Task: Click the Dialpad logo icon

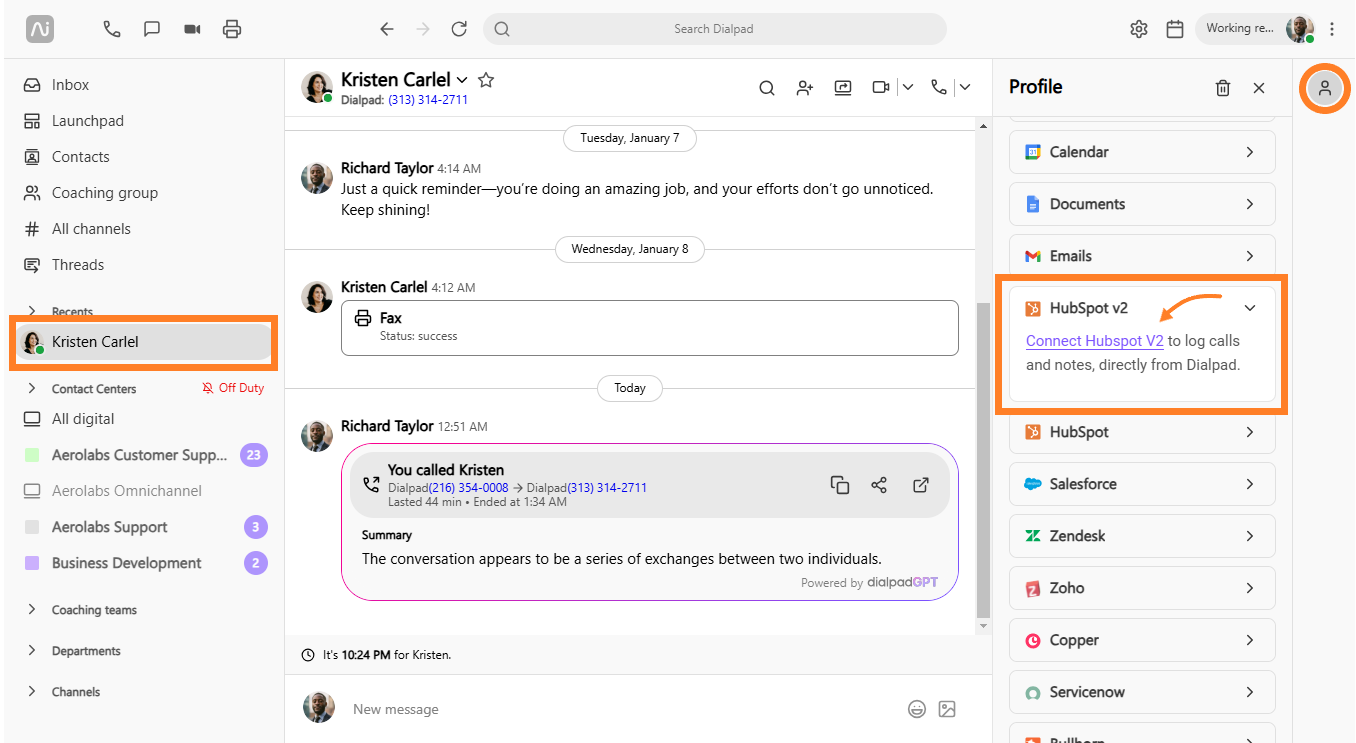Action: (40, 29)
